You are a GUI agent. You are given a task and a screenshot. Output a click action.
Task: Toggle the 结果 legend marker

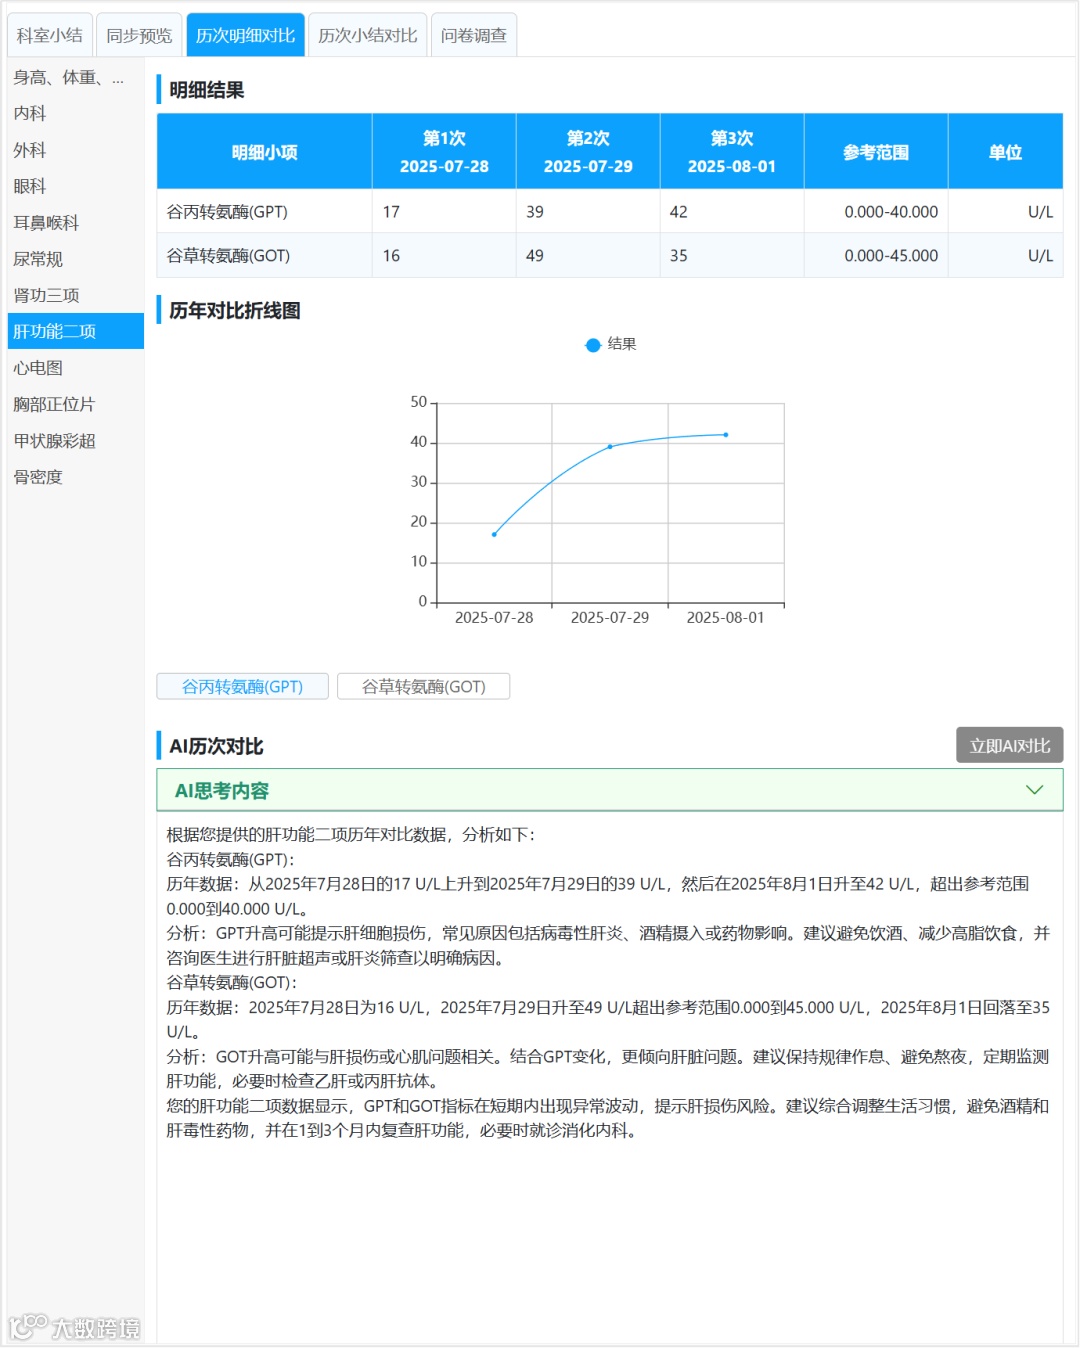pos(593,344)
